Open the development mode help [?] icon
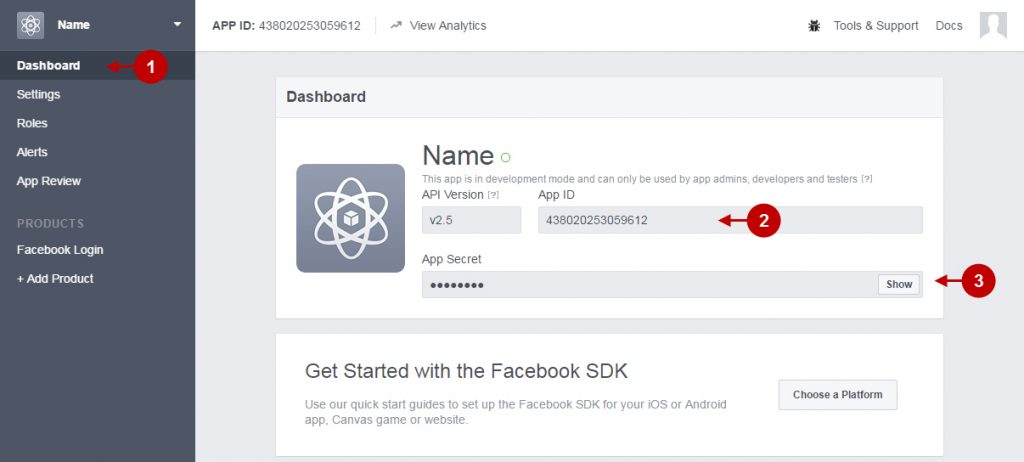 tap(867, 179)
